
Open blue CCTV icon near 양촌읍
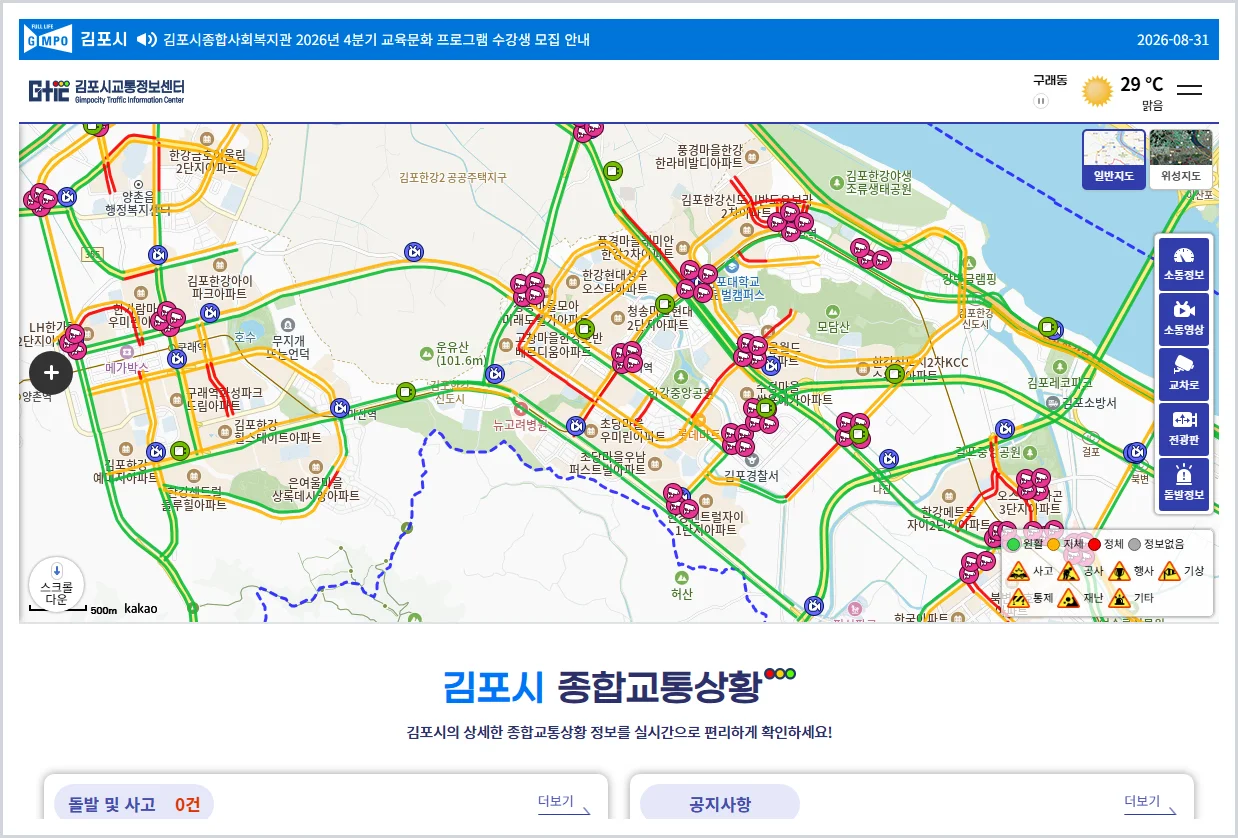click(67, 197)
